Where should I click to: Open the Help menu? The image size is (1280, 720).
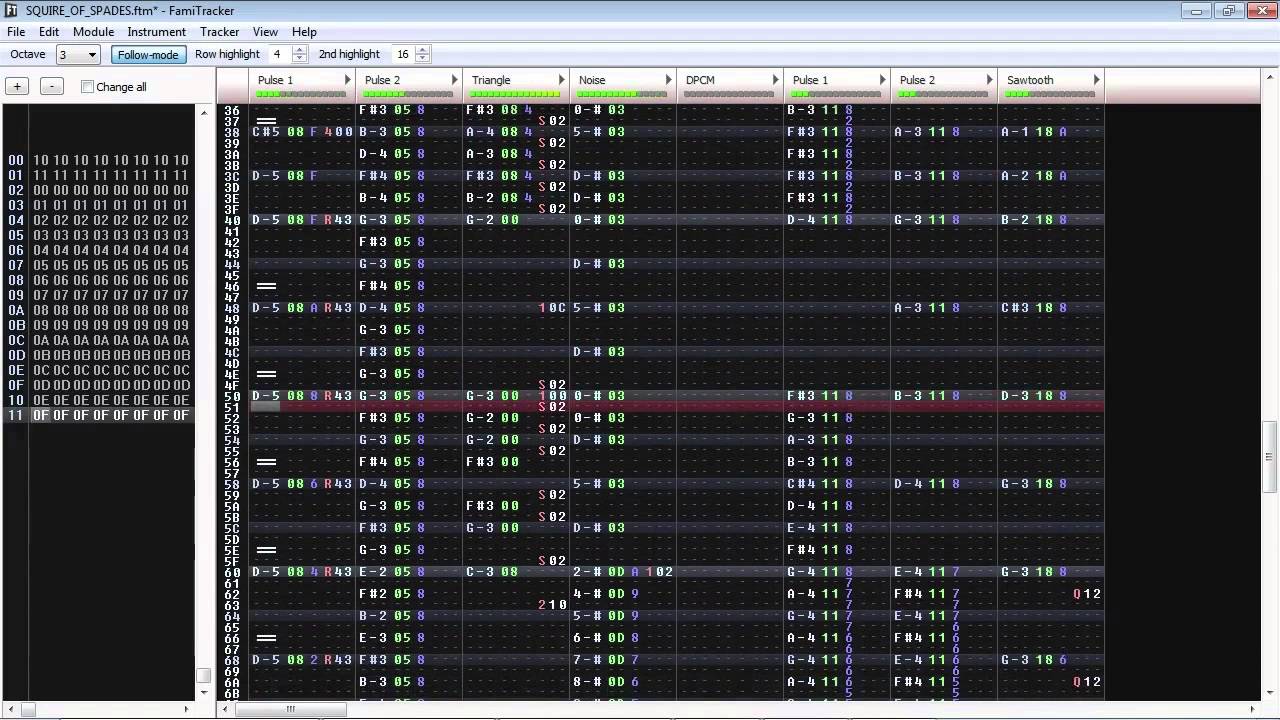point(304,32)
